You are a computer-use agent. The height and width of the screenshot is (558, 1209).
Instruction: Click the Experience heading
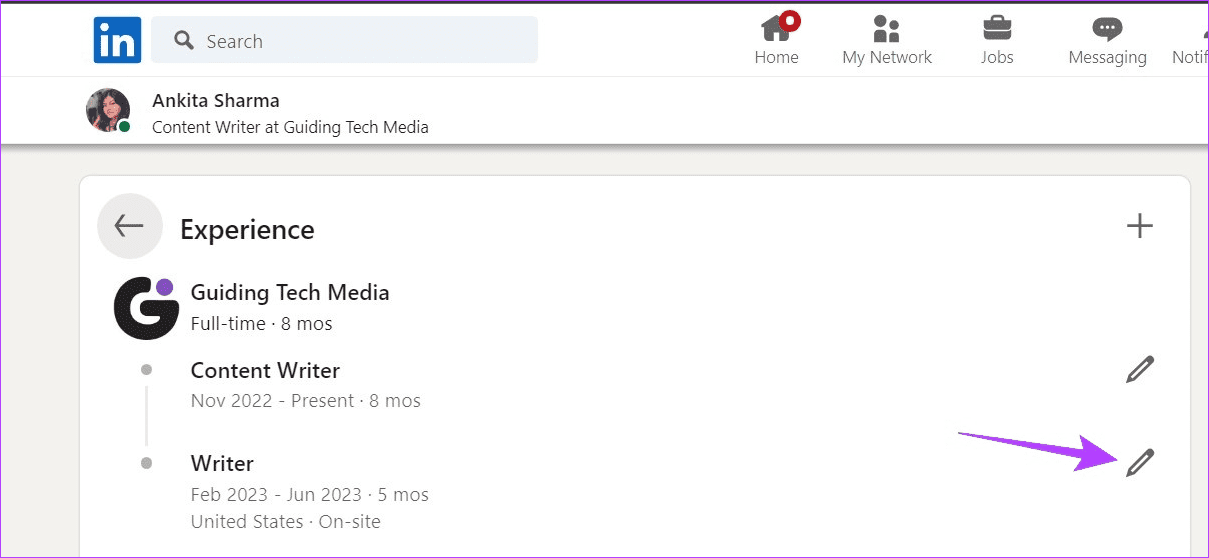click(247, 230)
